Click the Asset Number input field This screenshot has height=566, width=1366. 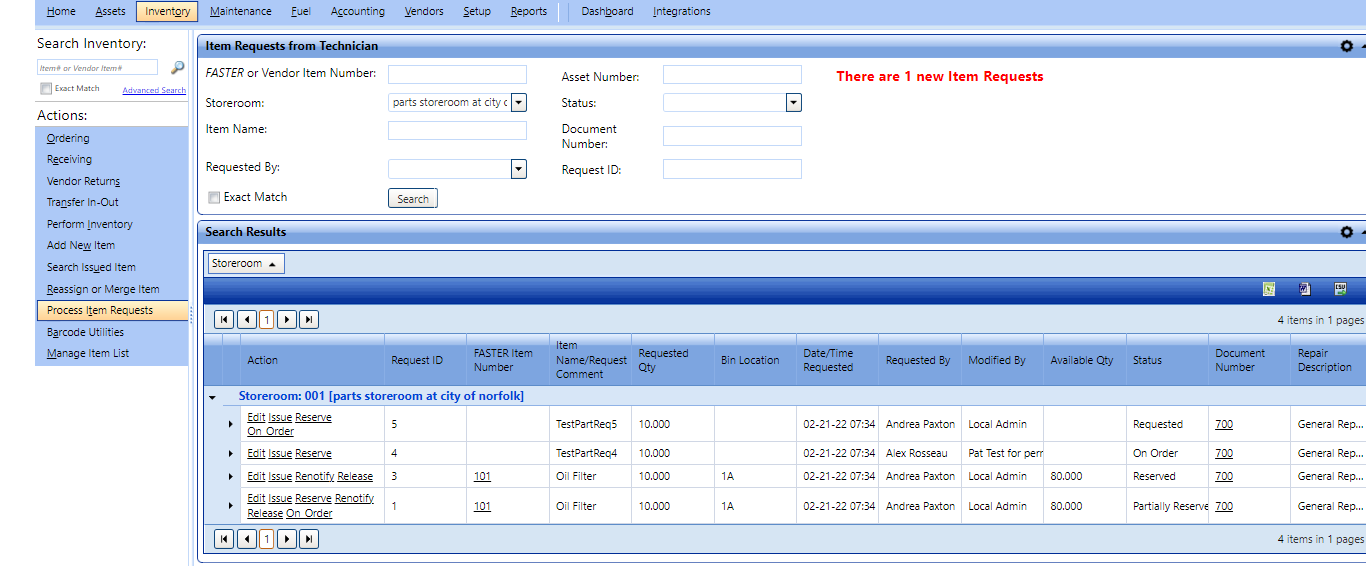pos(732,75)
